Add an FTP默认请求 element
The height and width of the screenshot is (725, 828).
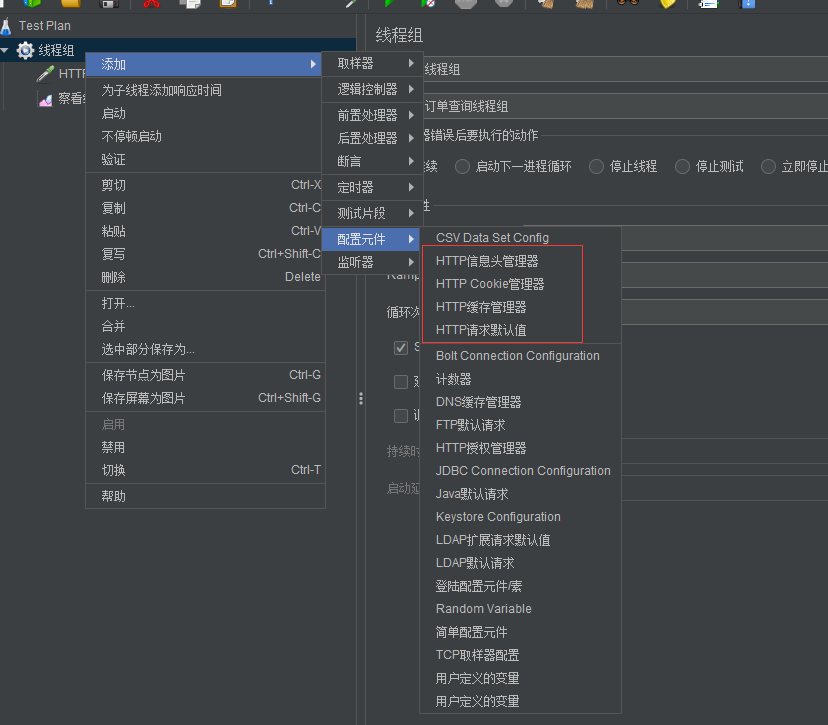[520, 425]
